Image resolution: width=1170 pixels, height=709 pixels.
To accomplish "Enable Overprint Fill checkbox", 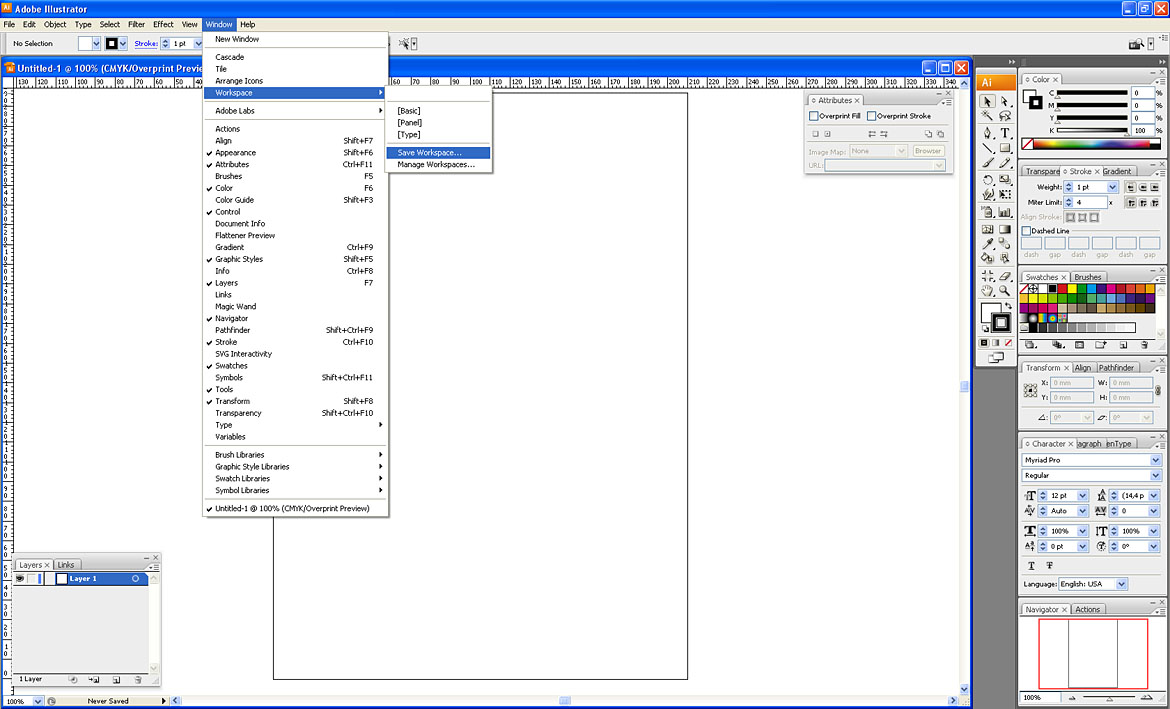I will pyautogui.click(x=814, y=116).
